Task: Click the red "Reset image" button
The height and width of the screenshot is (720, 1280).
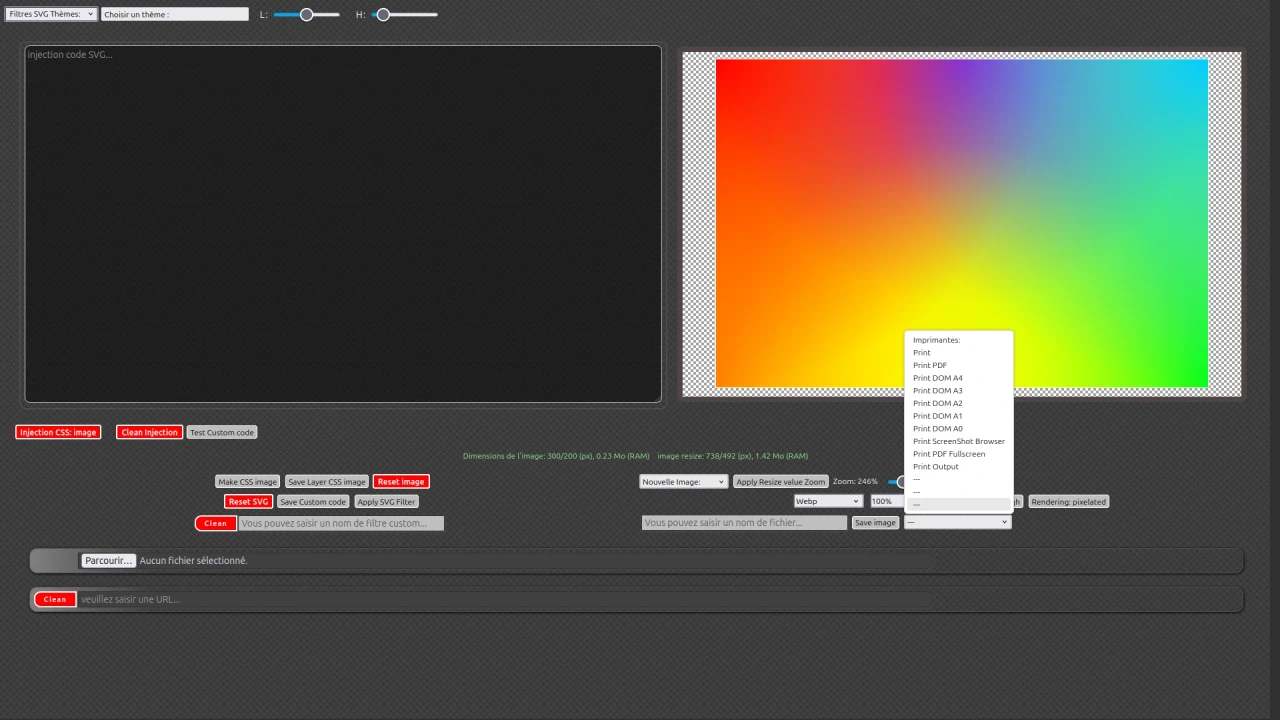Action: 400,481
